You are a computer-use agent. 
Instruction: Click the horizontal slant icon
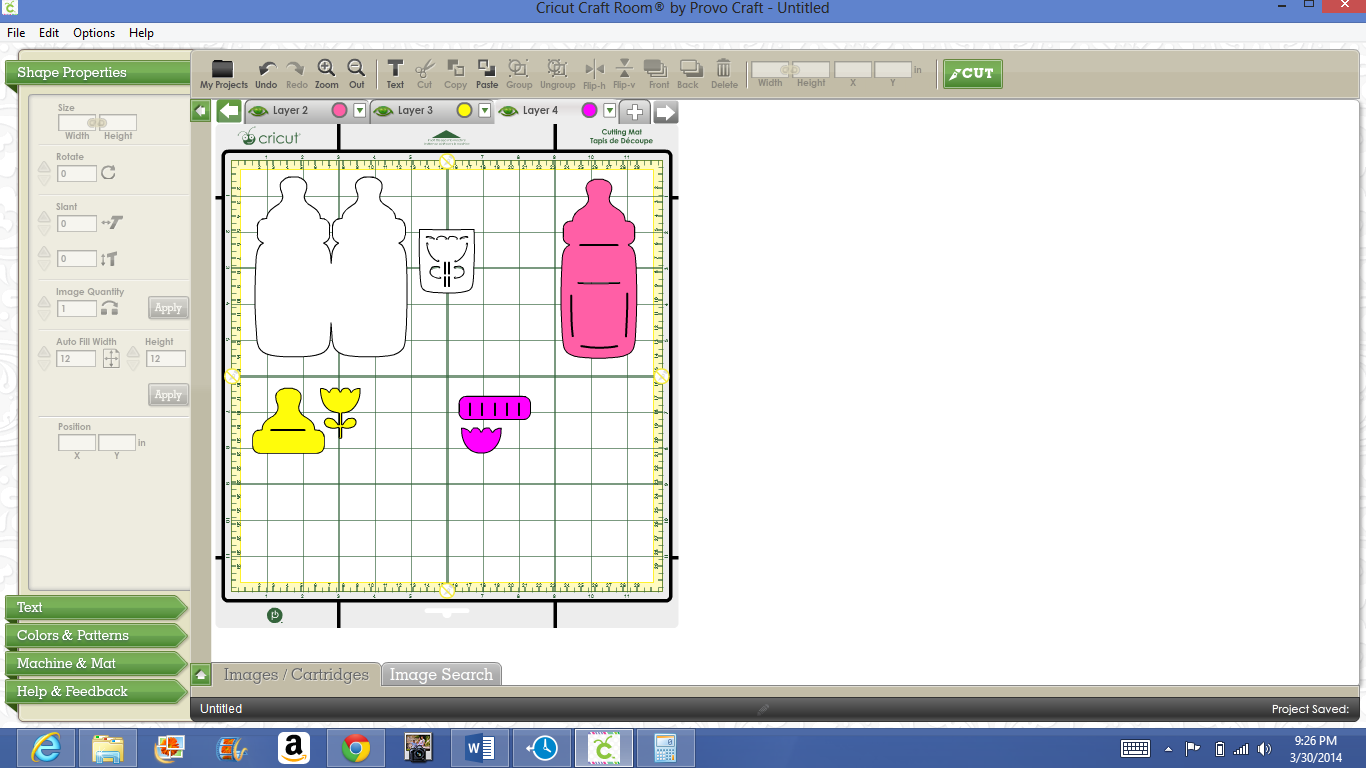(x=112, y=223)
